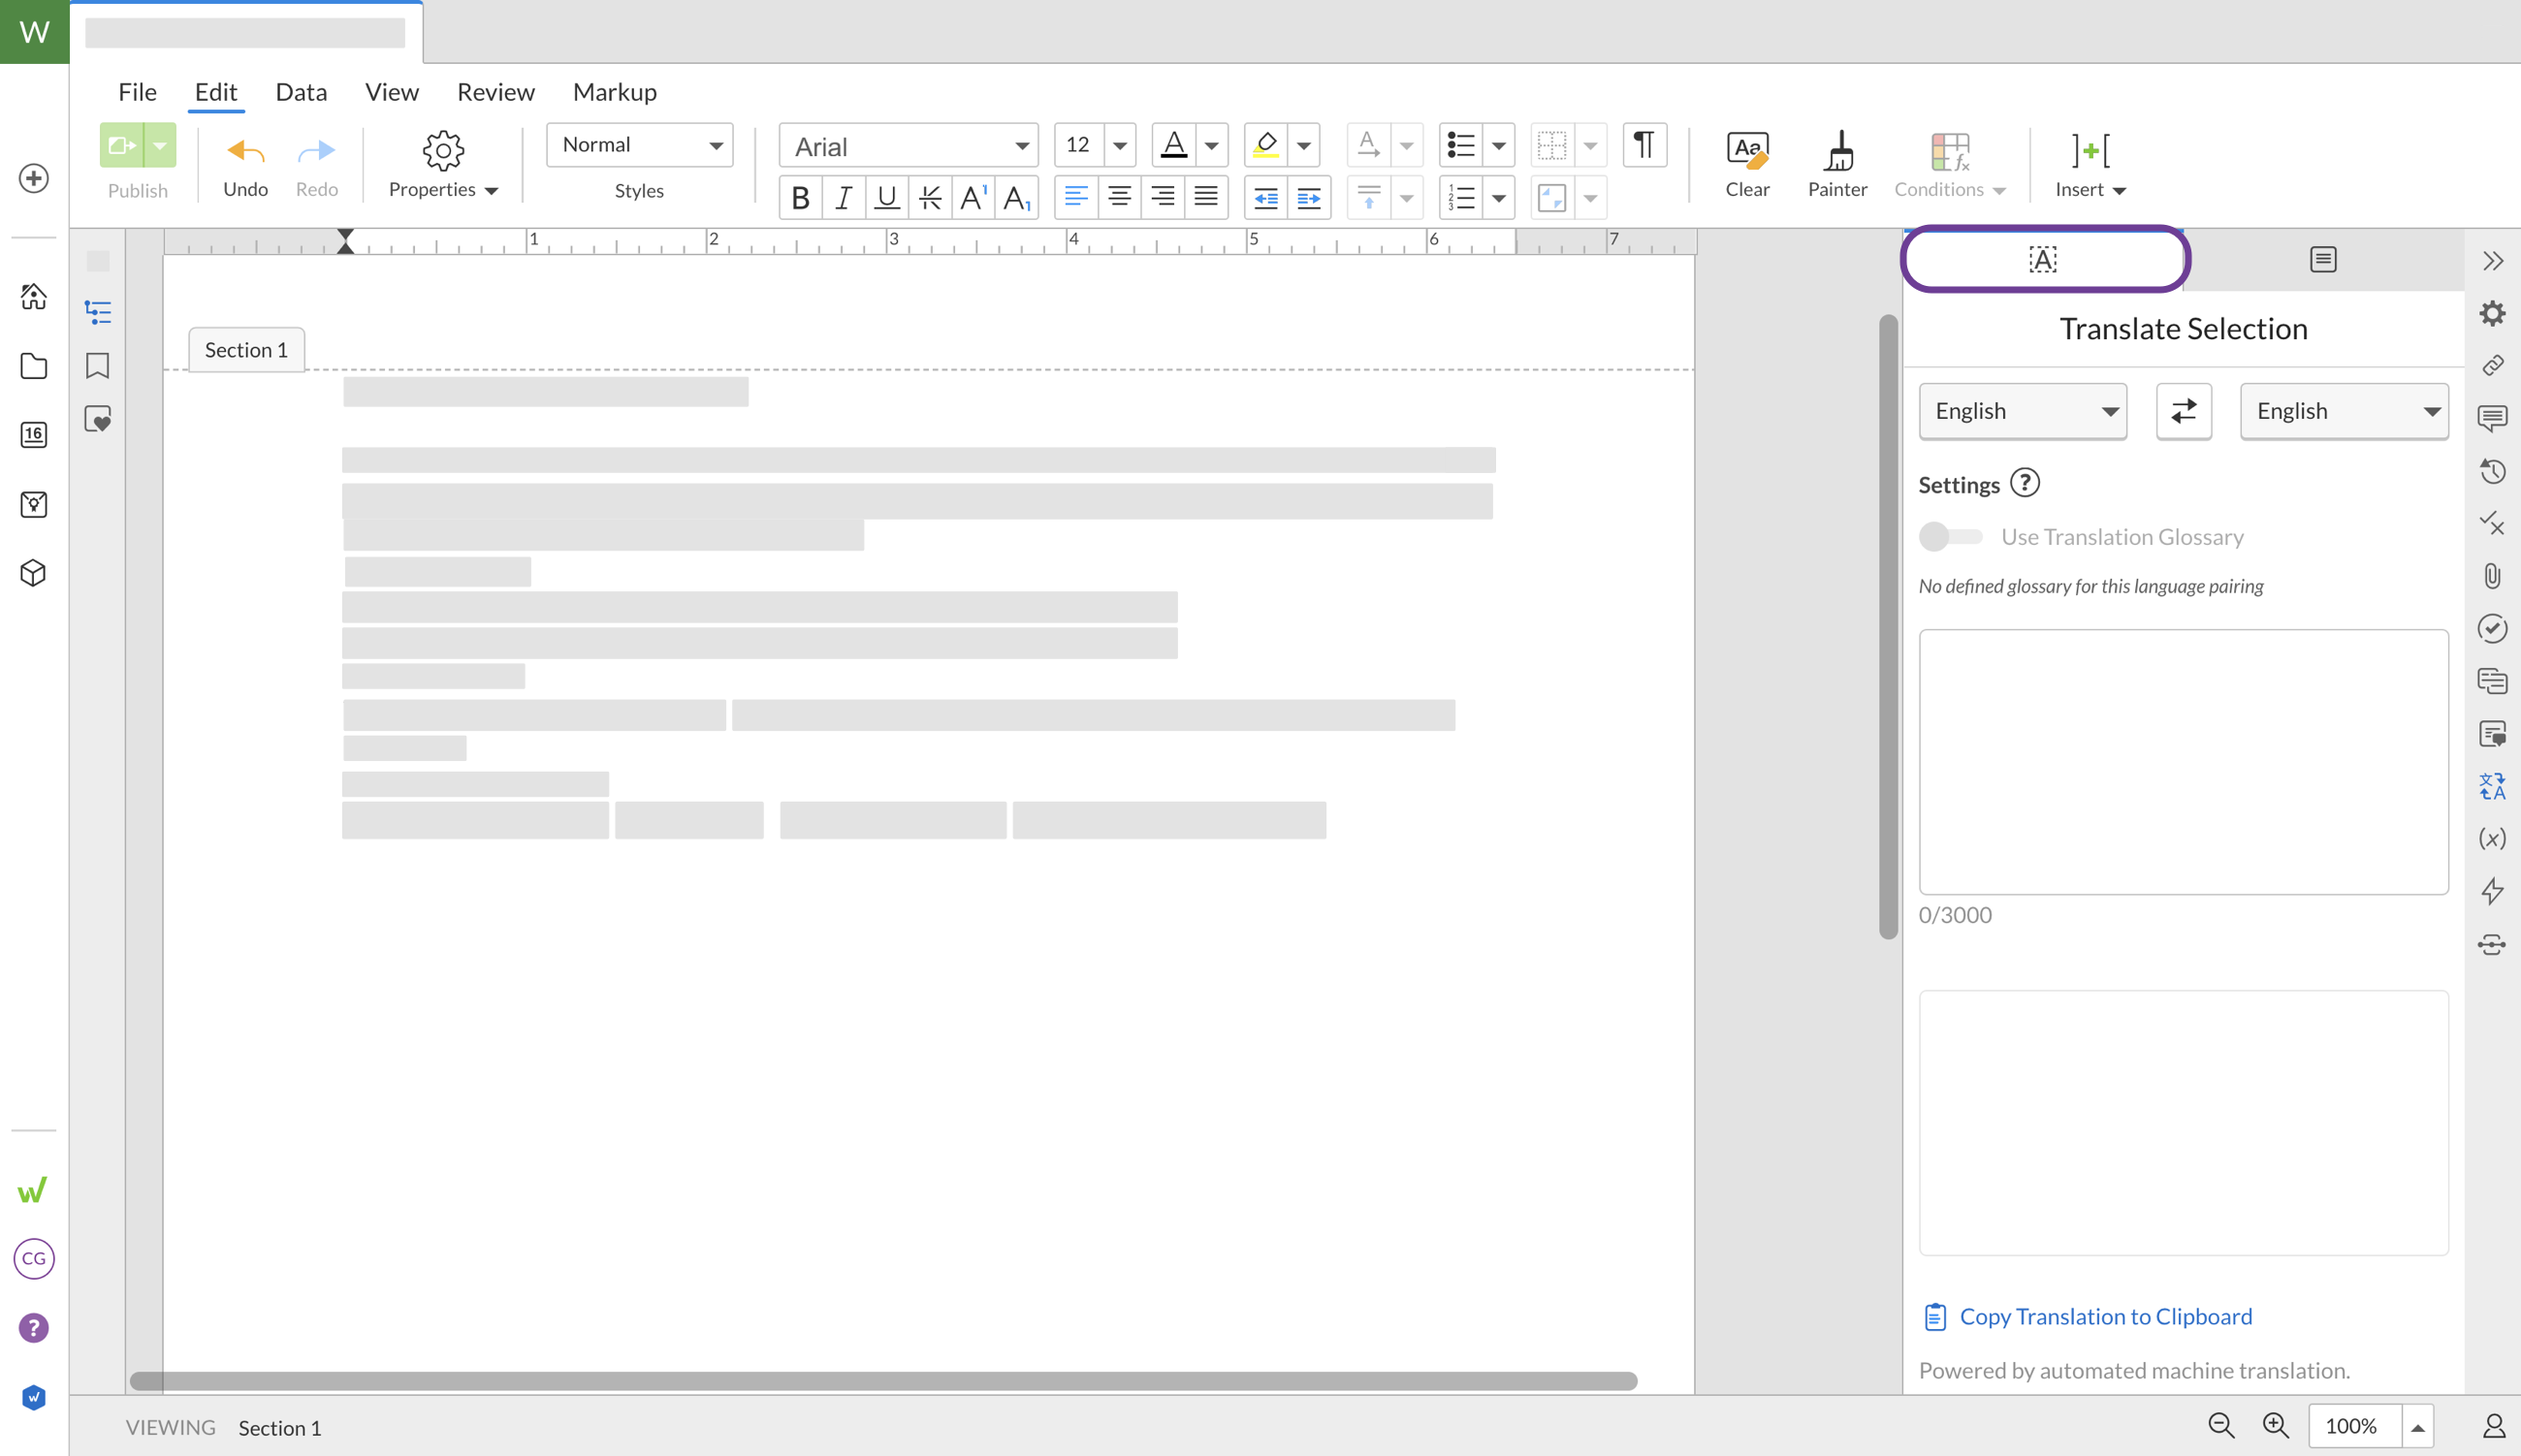Open the Arial font dropdown
The width and height of the screenshot is (2521, 1456).
tap(908, 146)
